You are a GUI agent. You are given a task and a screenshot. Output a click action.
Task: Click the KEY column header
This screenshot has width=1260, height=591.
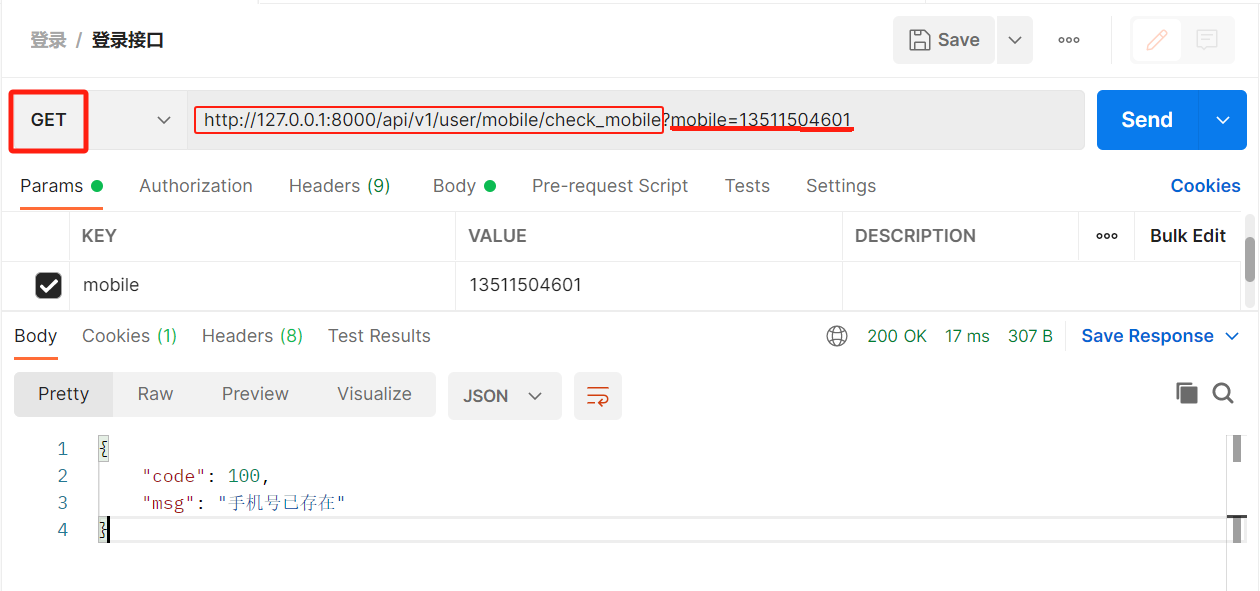(x=99, y=236)
